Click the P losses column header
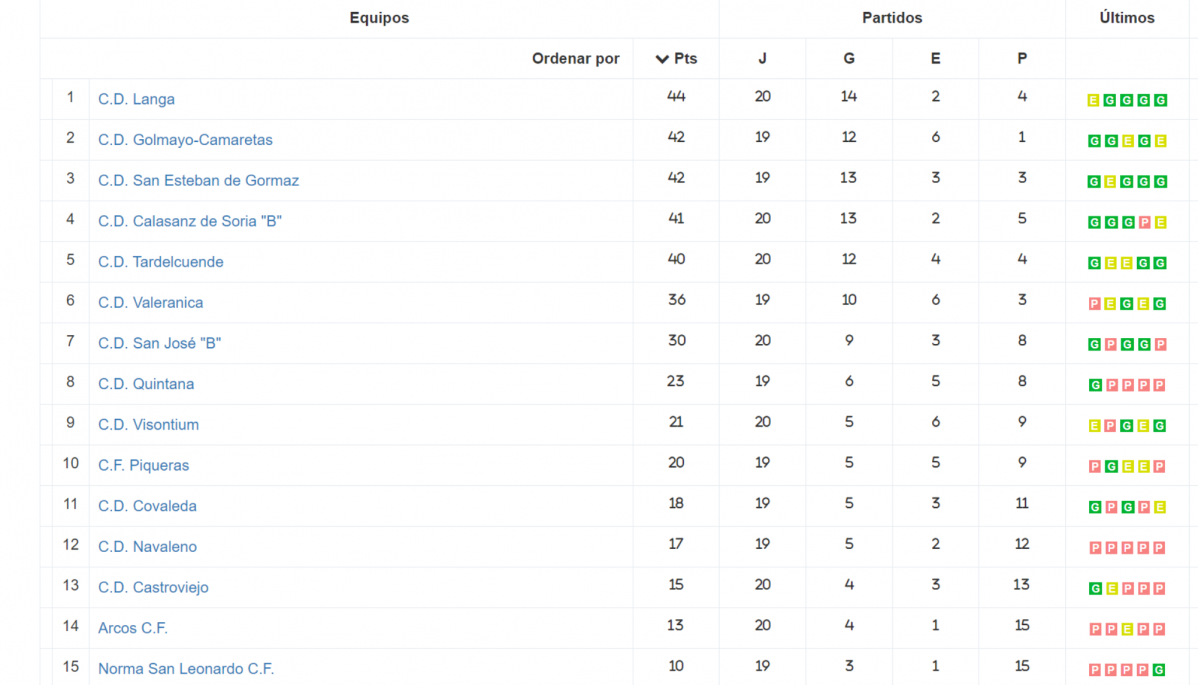Image resolution: width=1198 pixels, height=685 pixels. point(1021,59)
